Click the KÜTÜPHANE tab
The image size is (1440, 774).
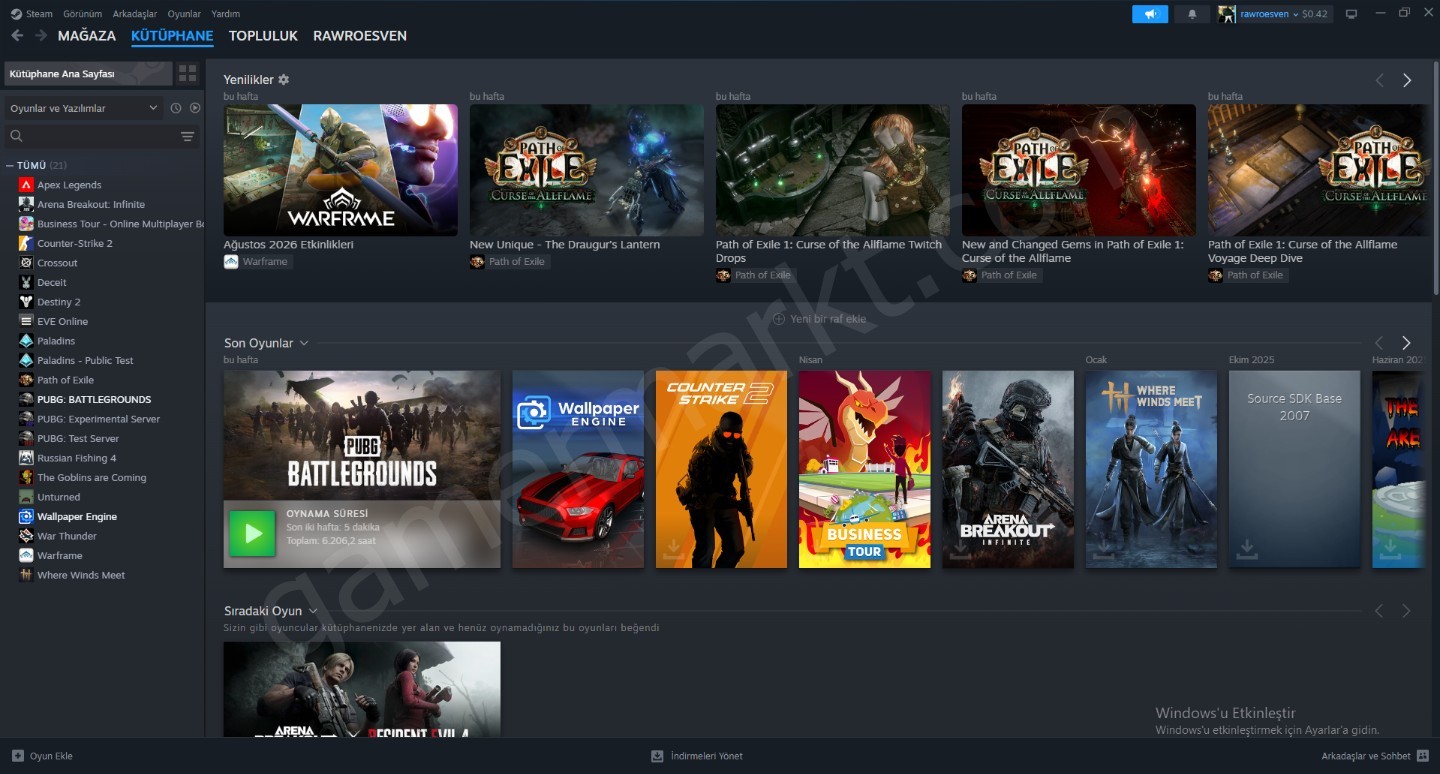click(172, 36)
